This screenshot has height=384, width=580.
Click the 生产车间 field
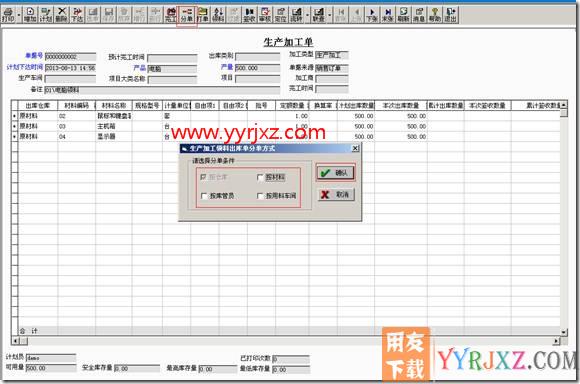coord(70,79)
